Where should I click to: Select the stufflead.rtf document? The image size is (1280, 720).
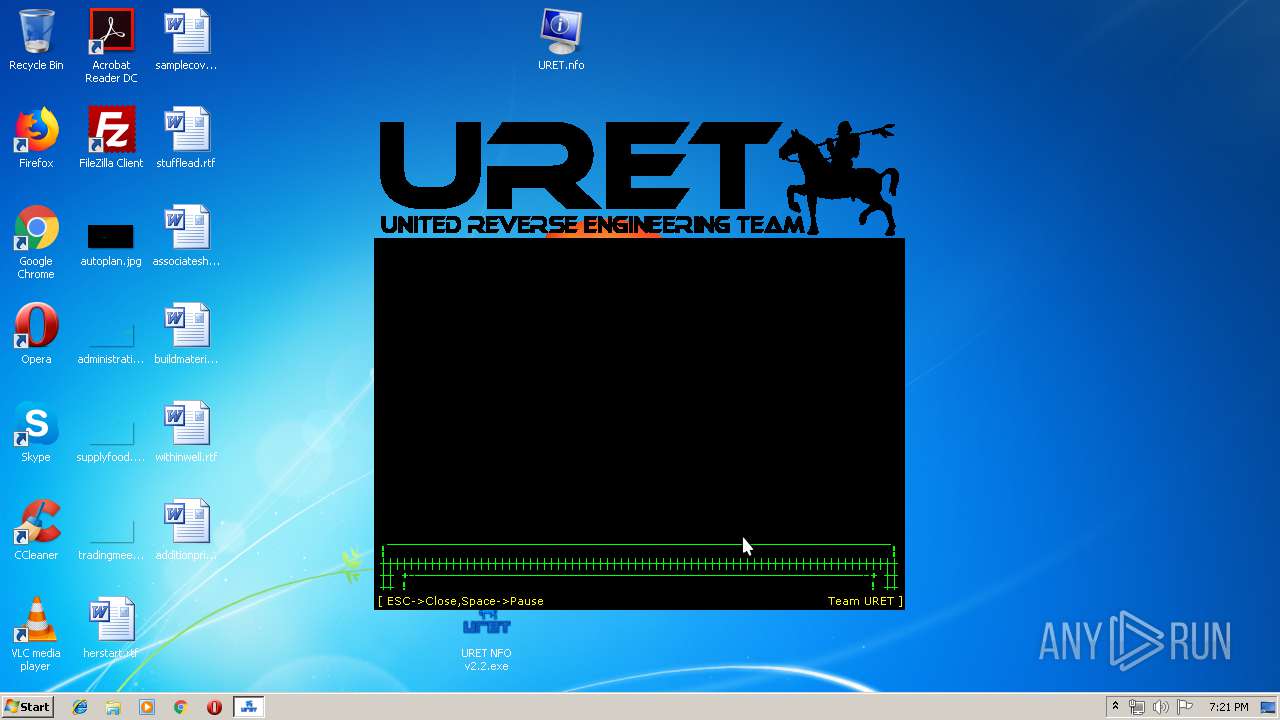[x=186, y=138]
